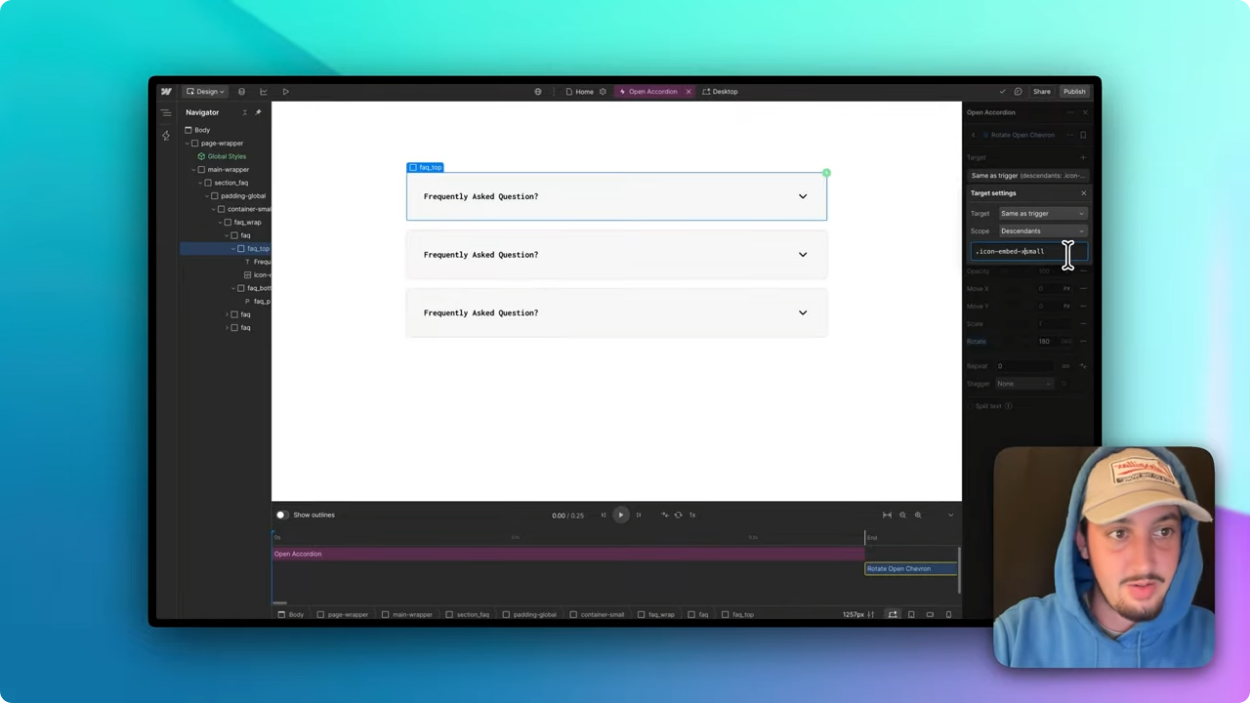Close the Open Accordion panel
This screenshot has width=1250, height=703.
[1085, 112]
